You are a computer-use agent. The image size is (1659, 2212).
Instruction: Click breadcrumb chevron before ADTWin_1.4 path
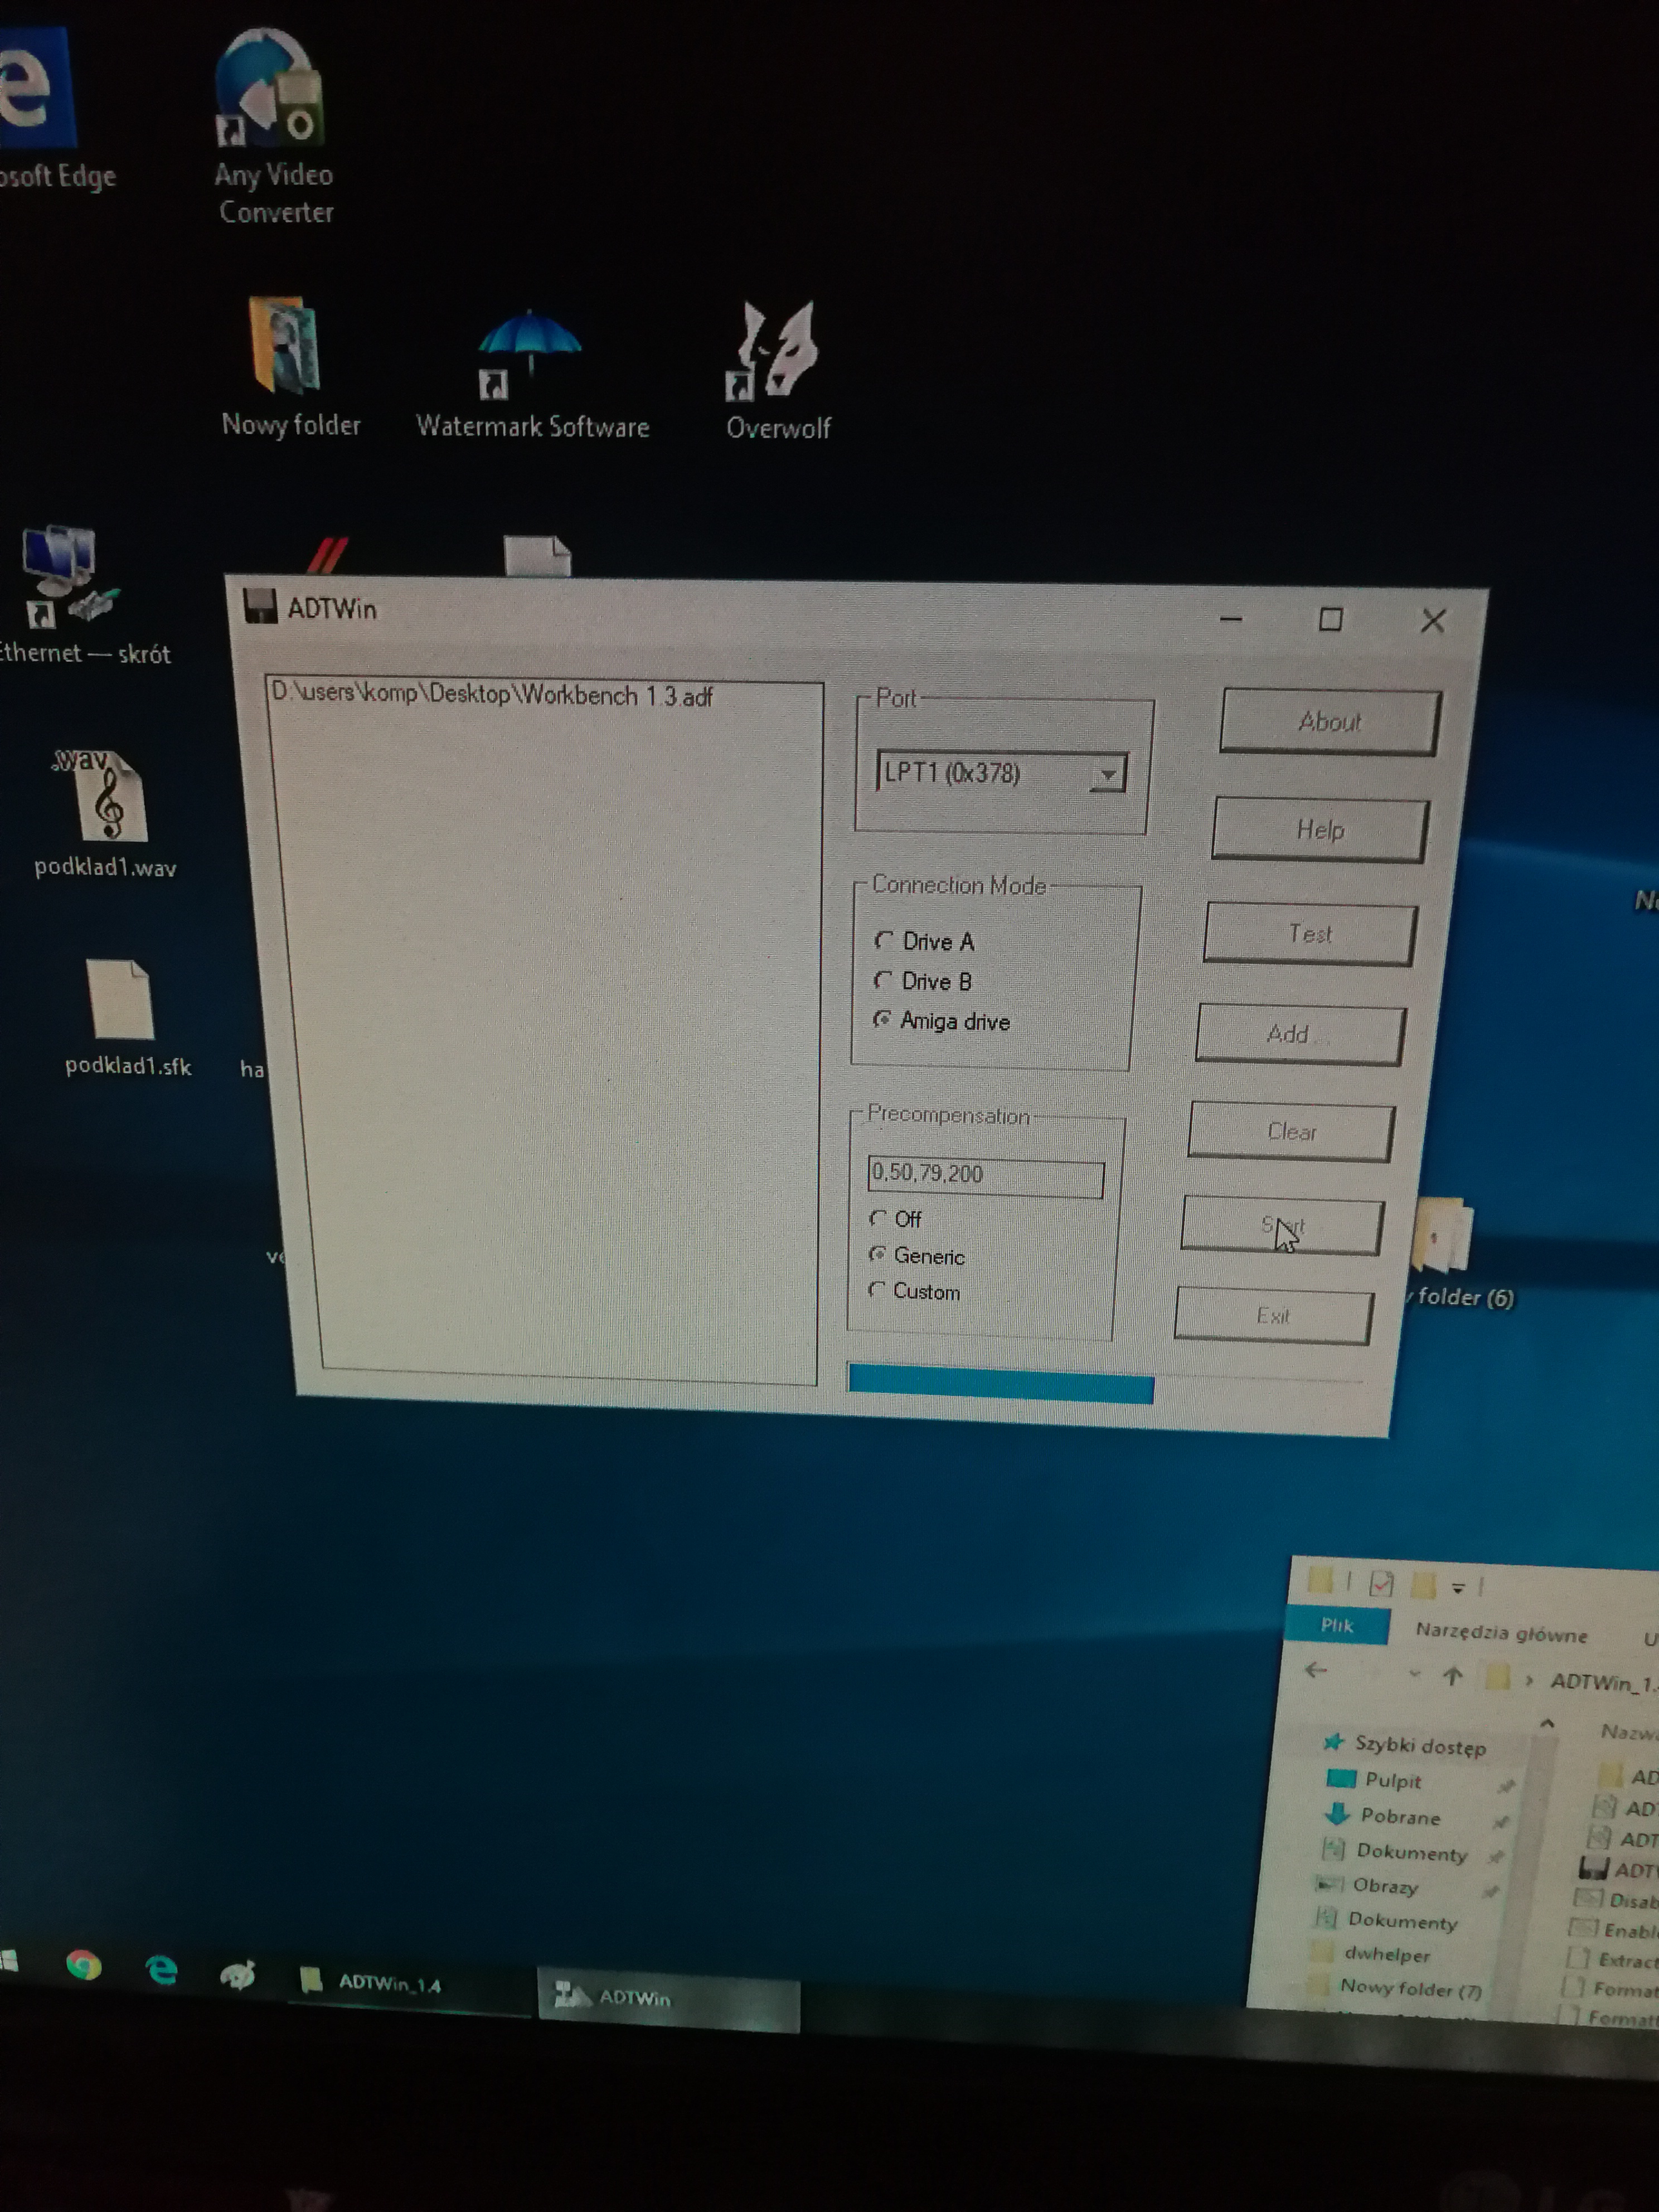pyautogui.click(x=1529, y=1681)
